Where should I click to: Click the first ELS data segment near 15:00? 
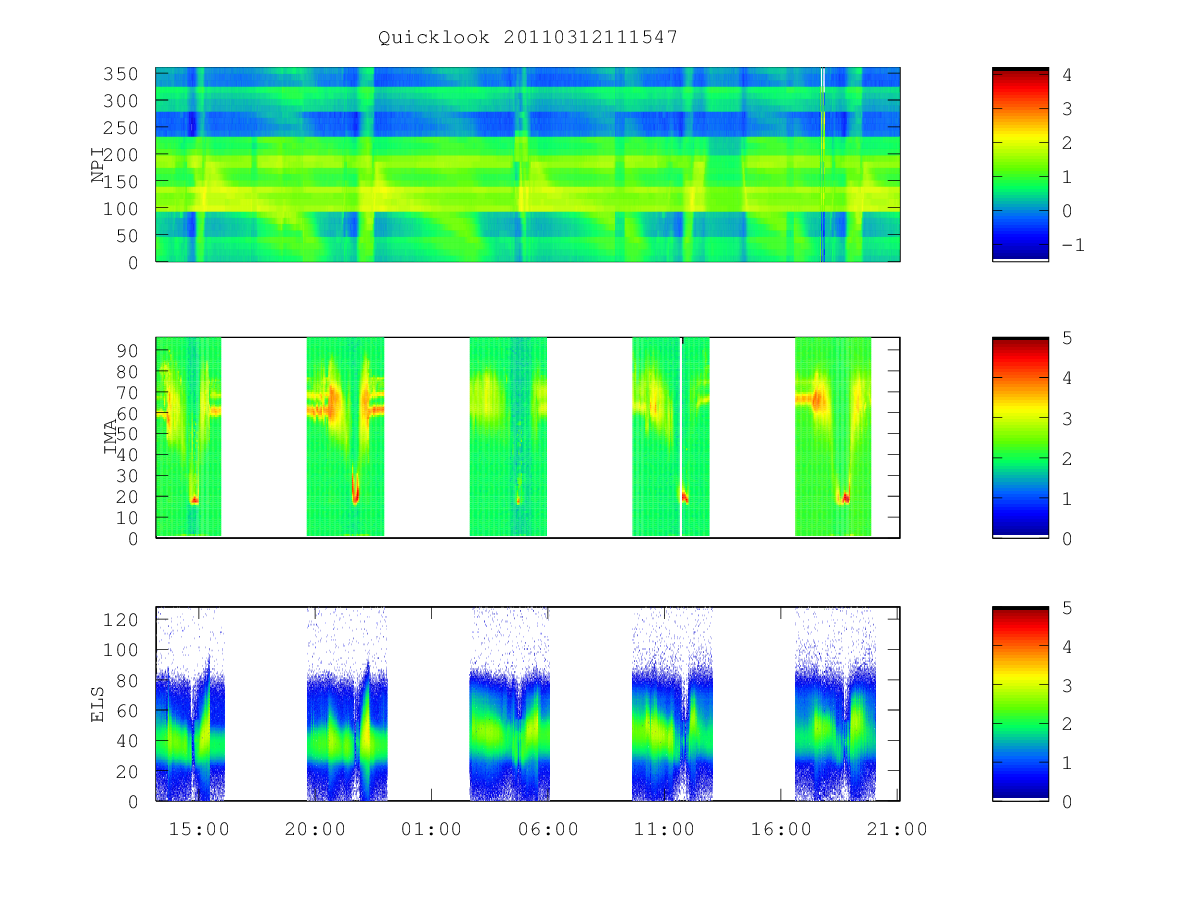pyautogui.click(x=191, y=704)
